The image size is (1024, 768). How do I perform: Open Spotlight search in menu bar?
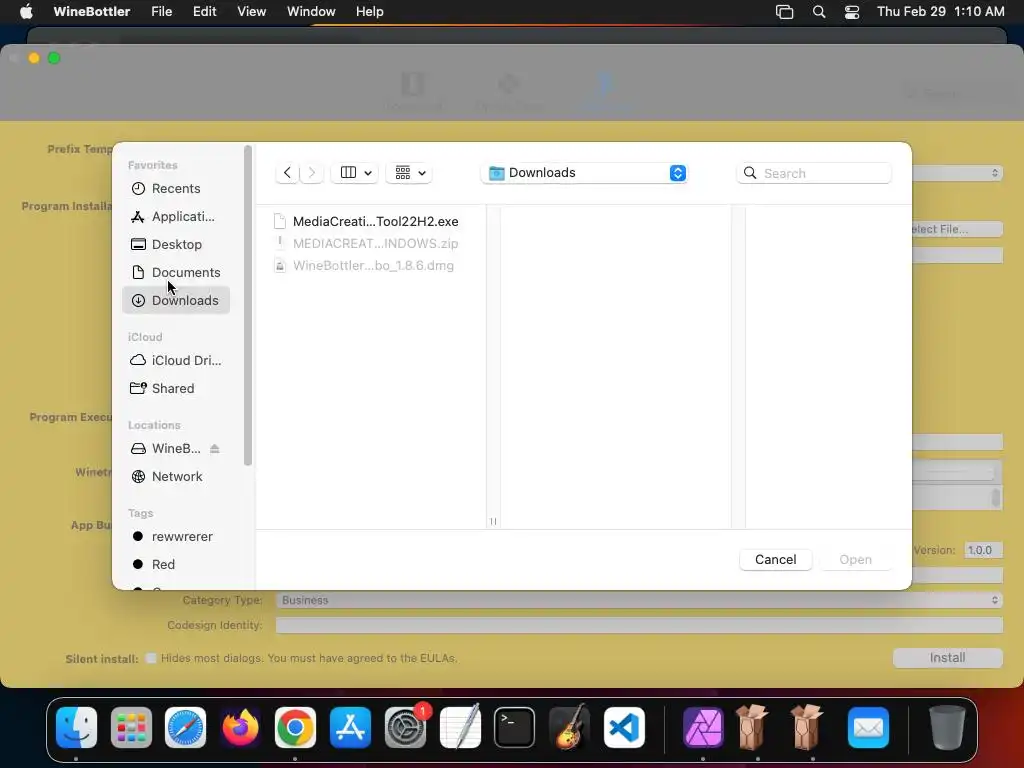[819, 12]
